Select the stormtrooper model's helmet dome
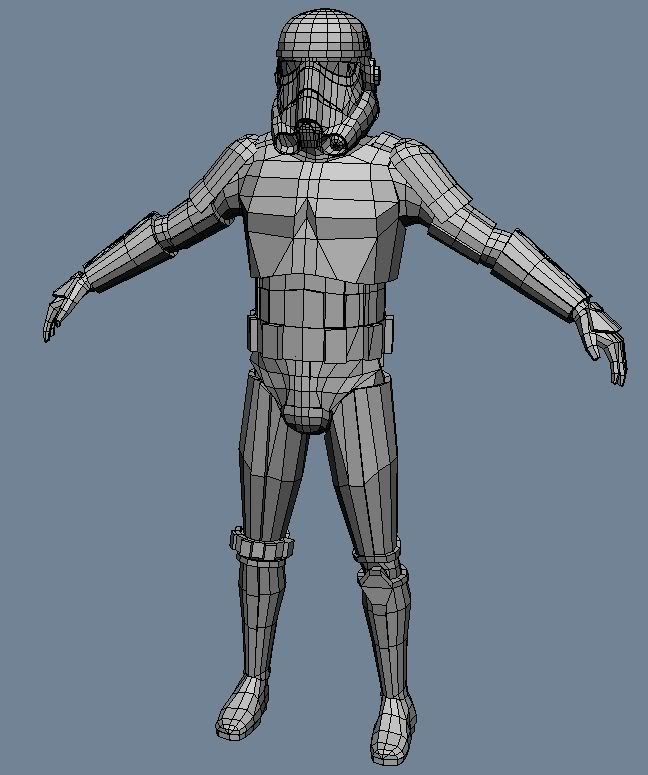 (324, 33)
